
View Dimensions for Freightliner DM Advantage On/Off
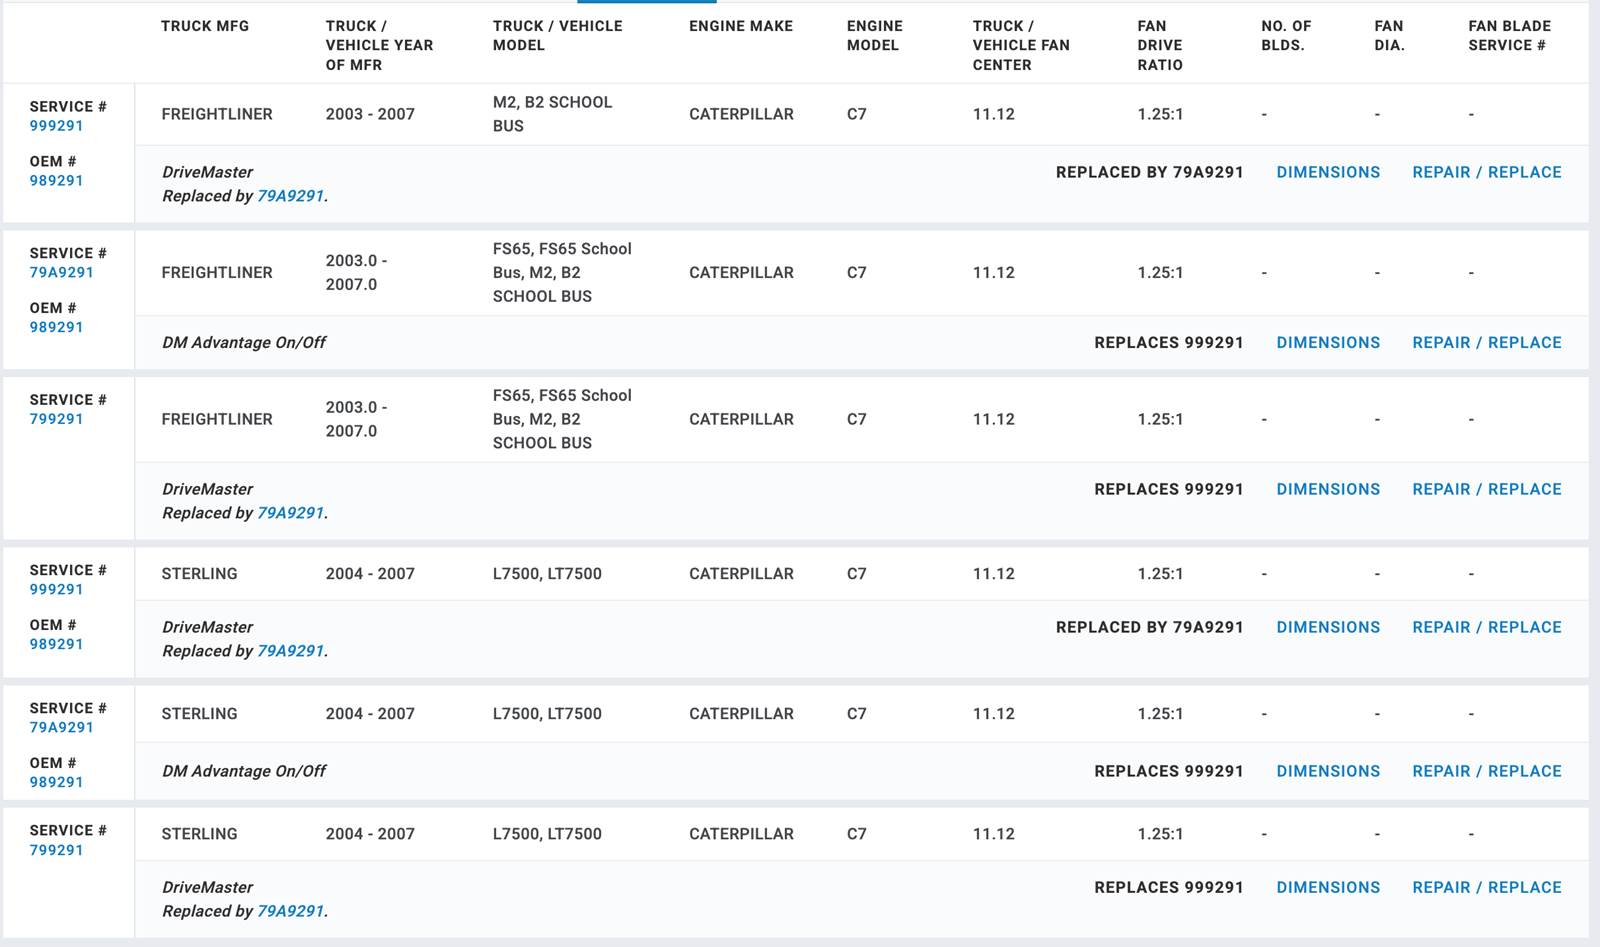[1328, 342]
